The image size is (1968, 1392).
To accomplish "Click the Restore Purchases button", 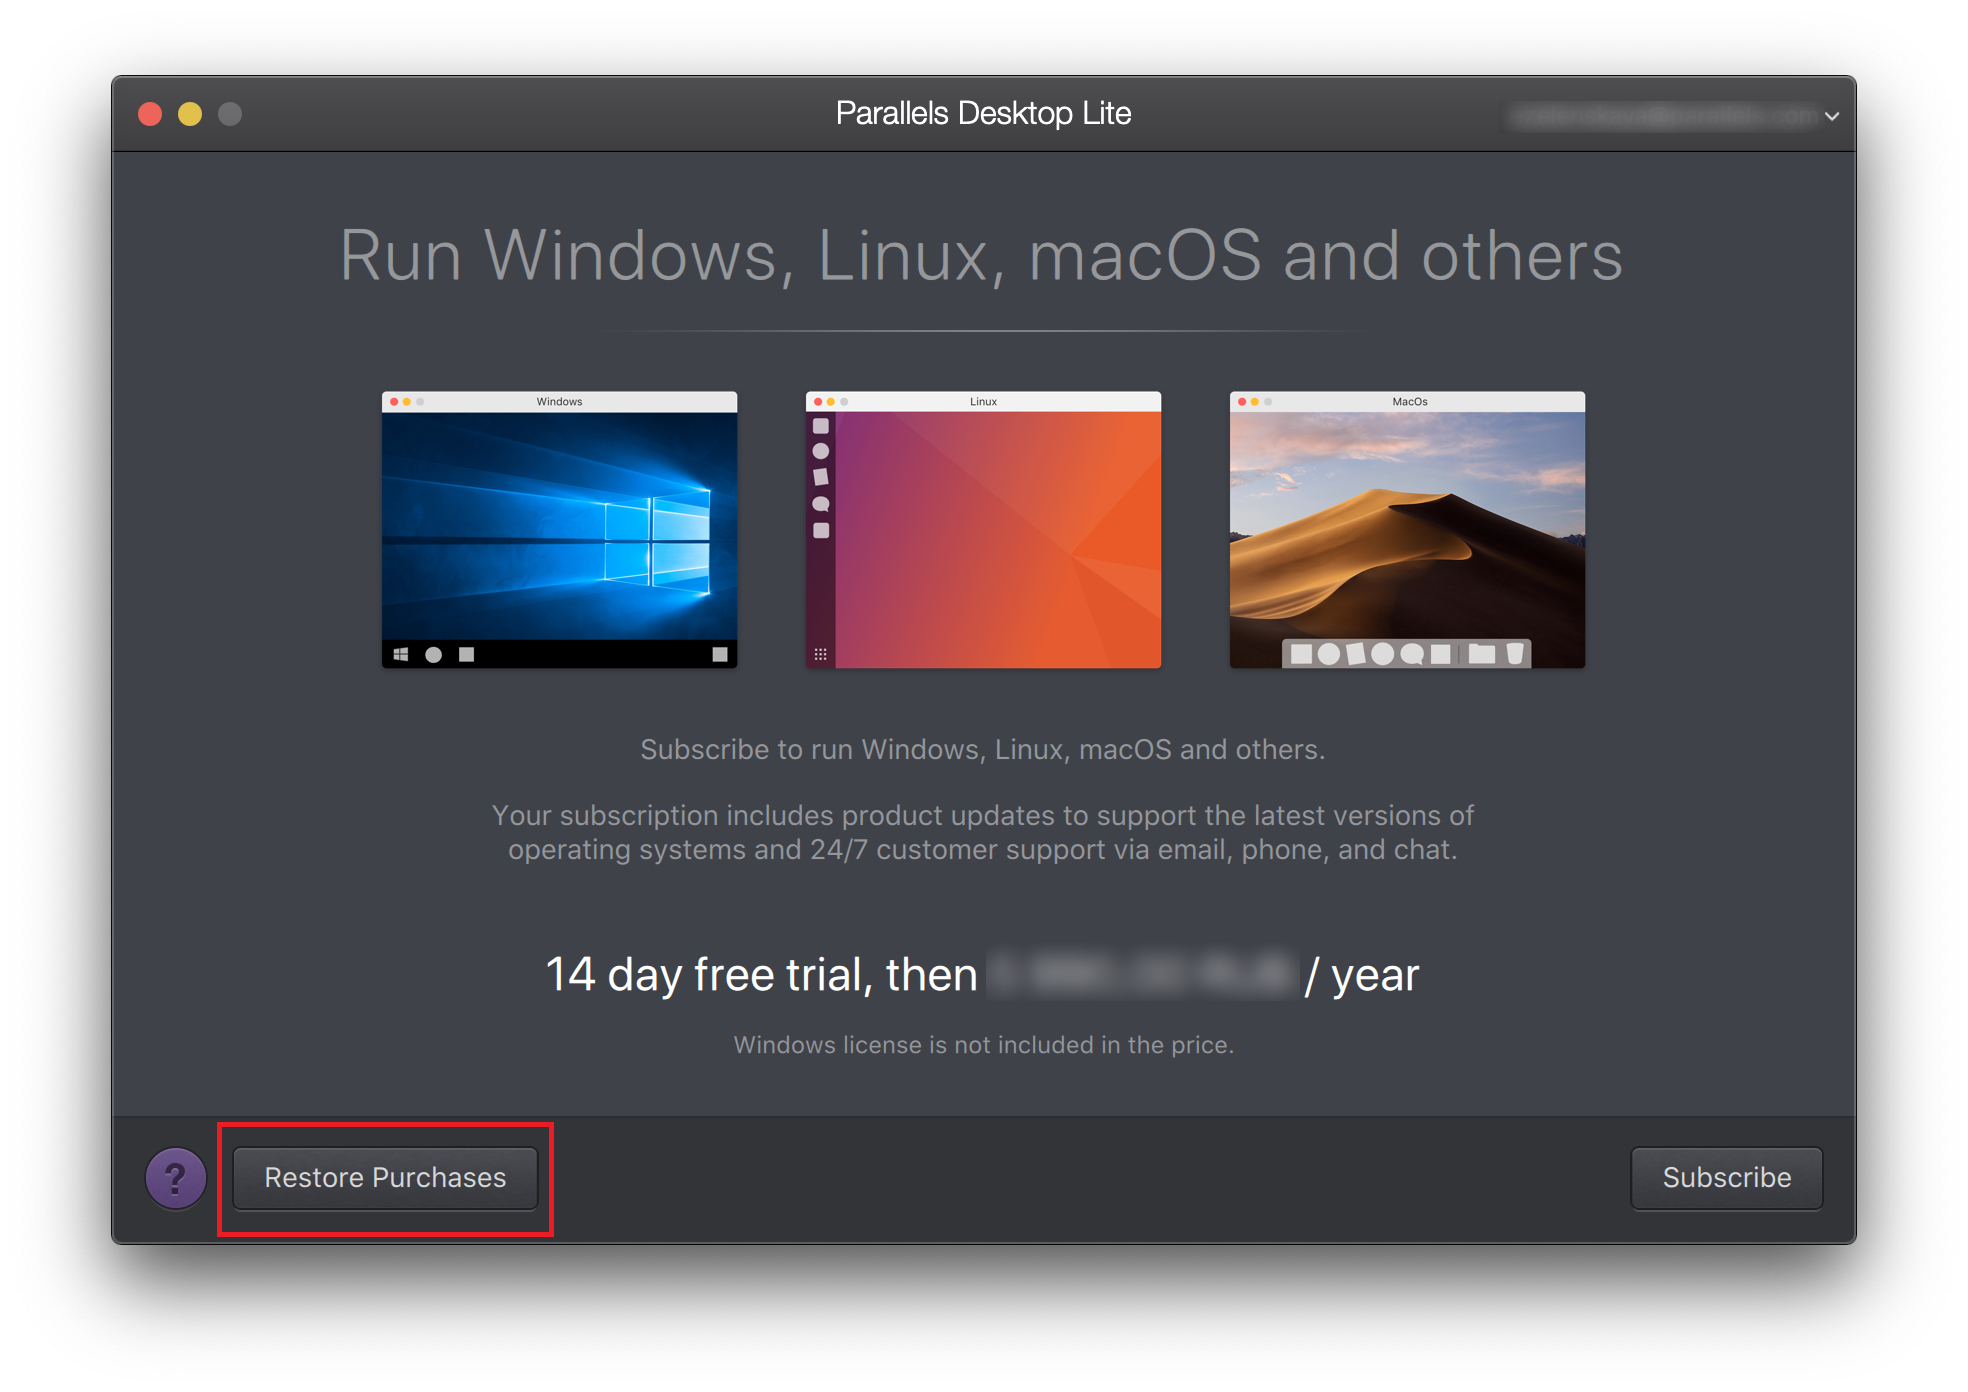I will click(385, 1178).
